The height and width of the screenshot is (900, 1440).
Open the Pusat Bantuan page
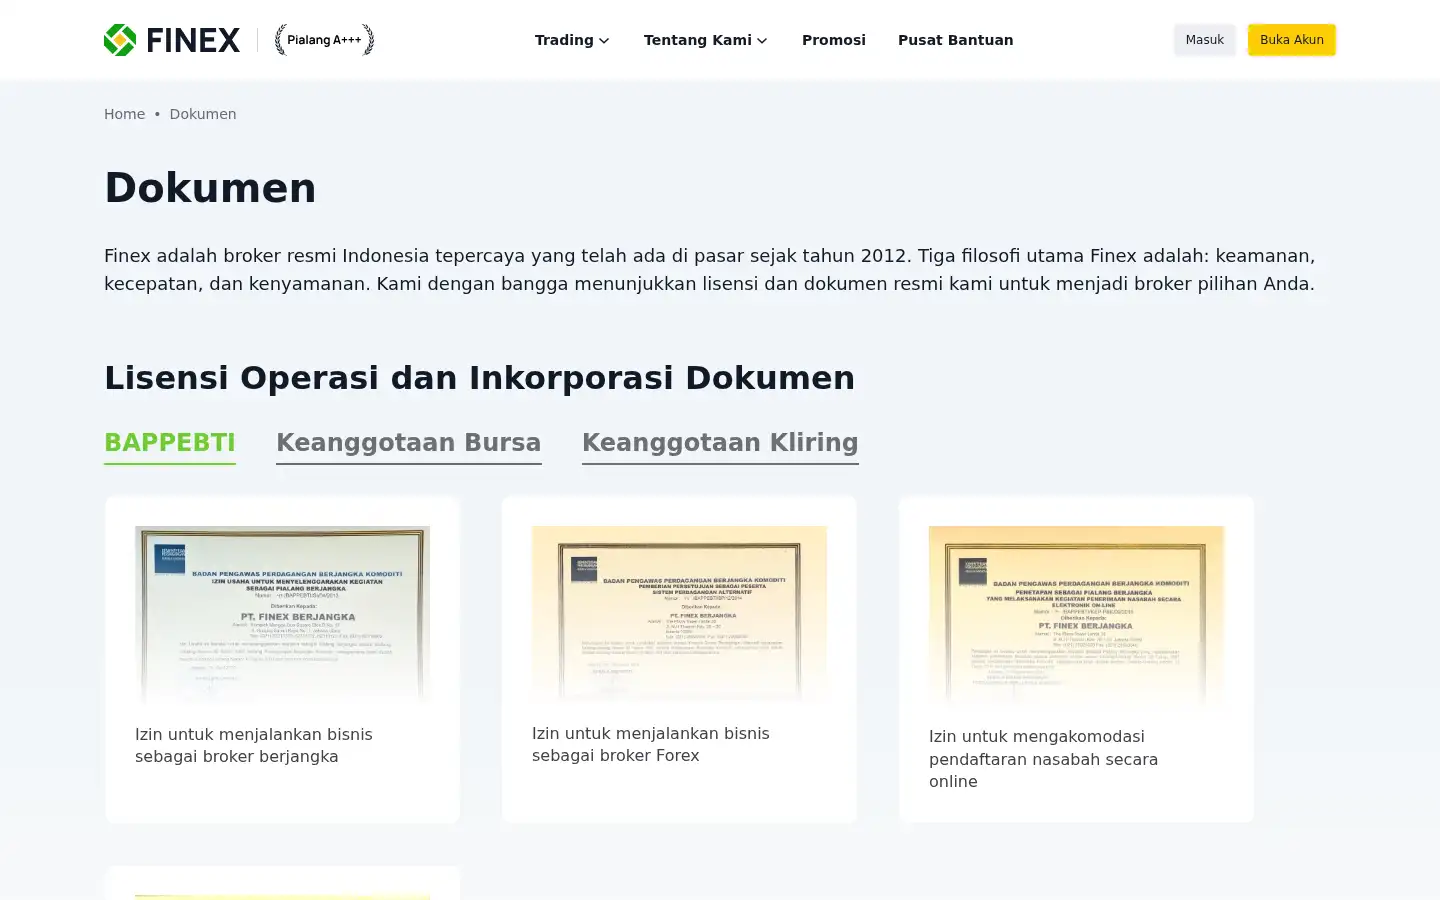[x=955, y=40]
